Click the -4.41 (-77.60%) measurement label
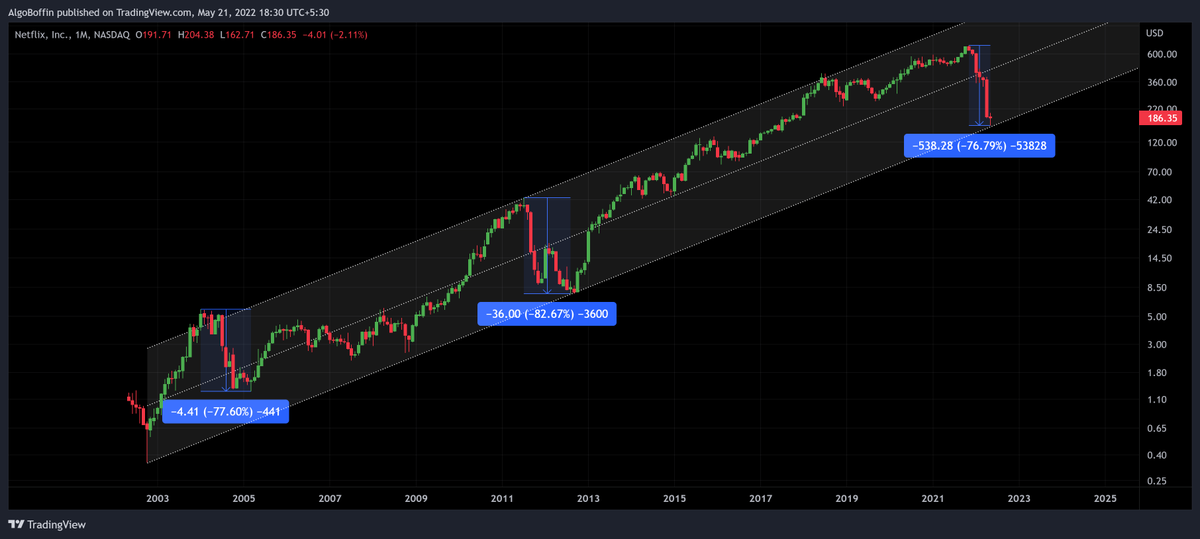 click(225, 411)
